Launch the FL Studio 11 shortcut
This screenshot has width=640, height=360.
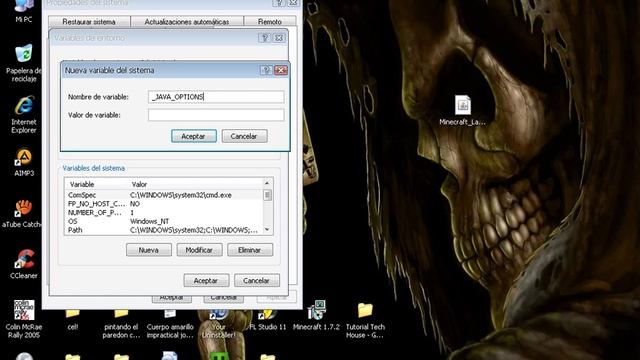(x=268, y=320)
